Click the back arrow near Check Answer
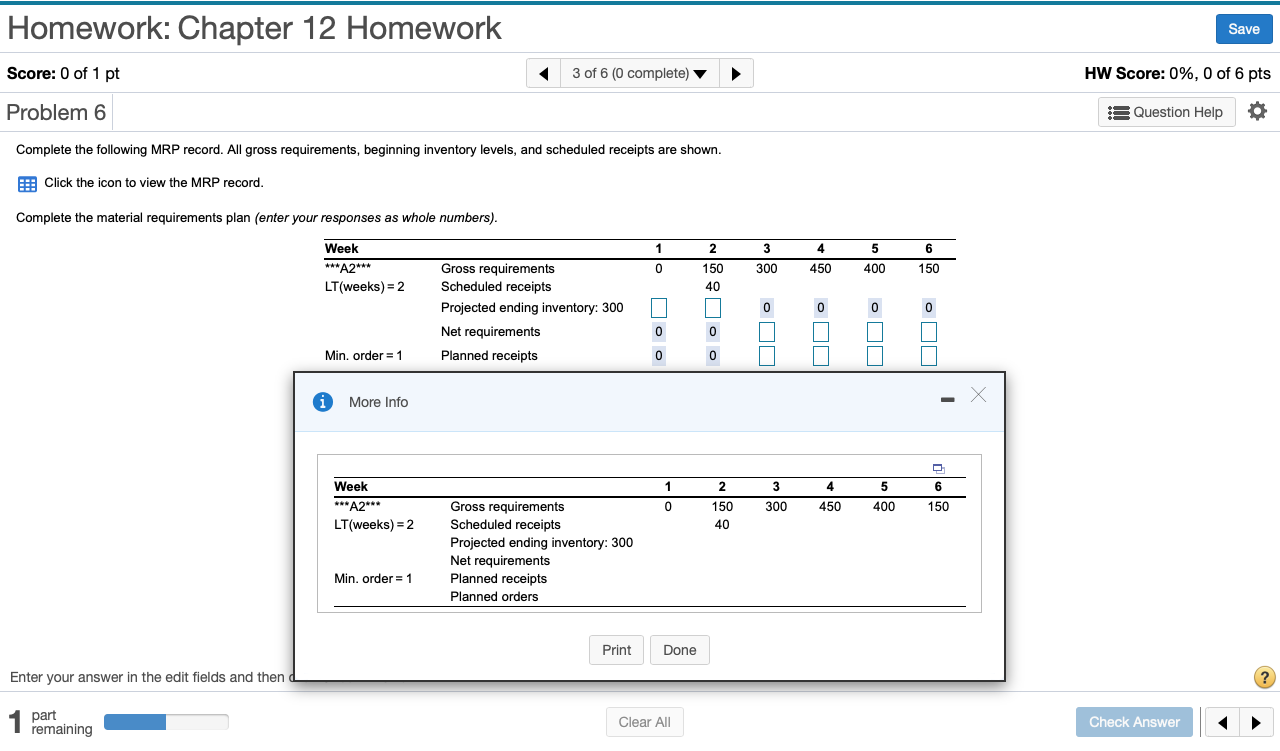Viewport: 1280px width, 751px height. click(x=1222, y=722)
